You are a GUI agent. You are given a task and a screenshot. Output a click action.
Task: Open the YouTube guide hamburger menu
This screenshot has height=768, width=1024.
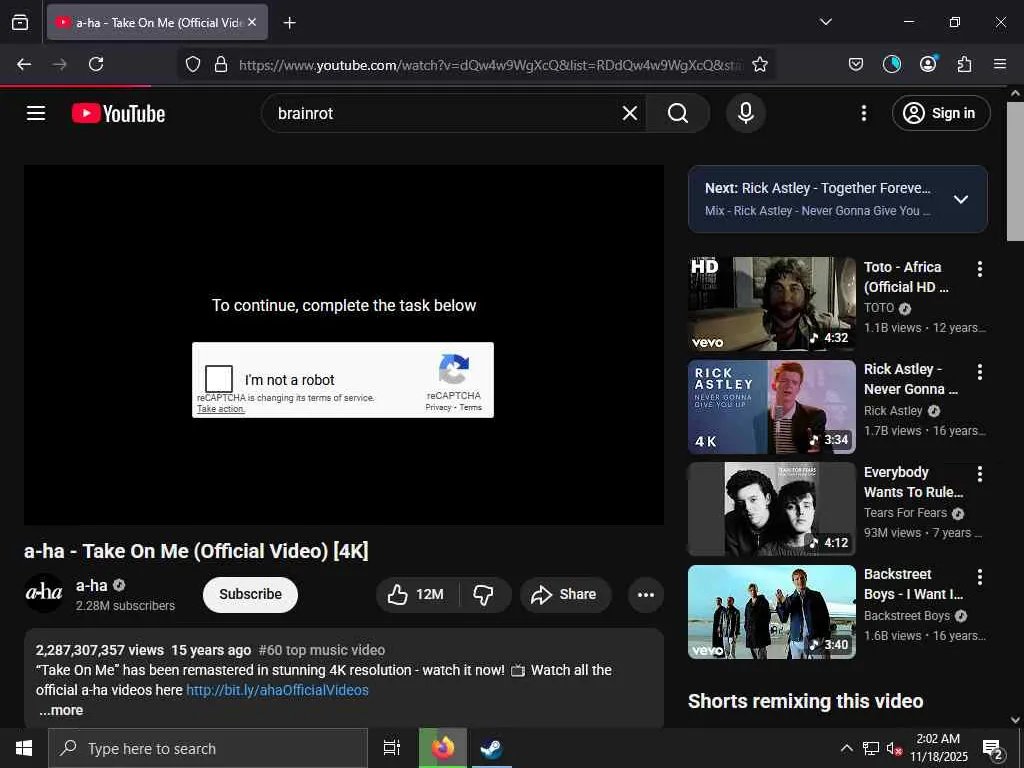(x=36, y=113)
